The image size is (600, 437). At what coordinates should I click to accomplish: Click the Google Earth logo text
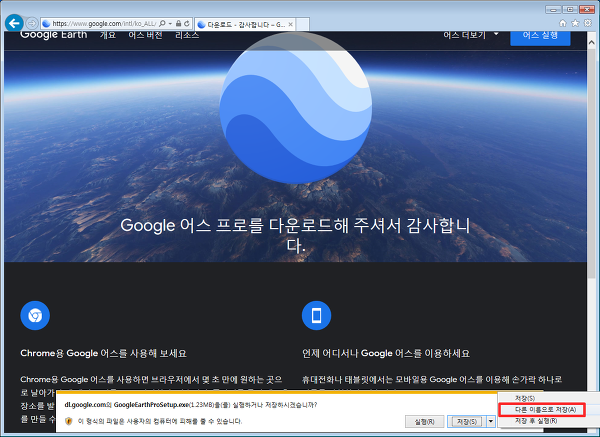[x=54, y=35]
